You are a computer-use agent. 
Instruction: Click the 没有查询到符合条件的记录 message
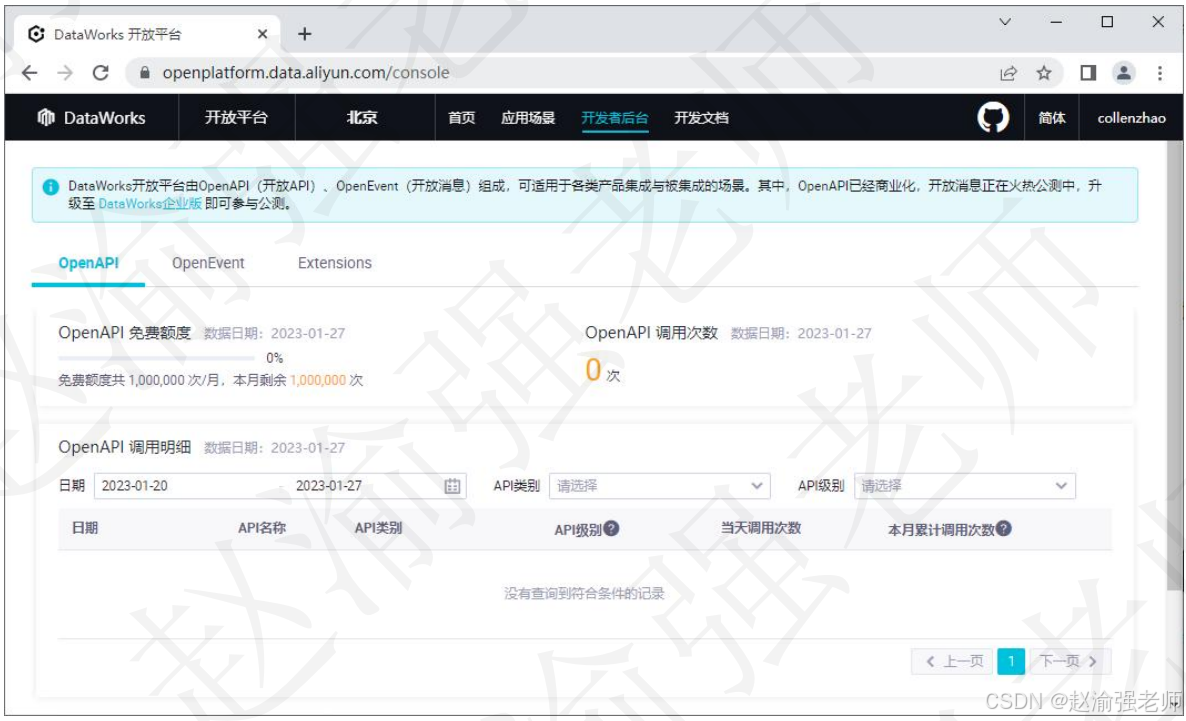point(584,594)
